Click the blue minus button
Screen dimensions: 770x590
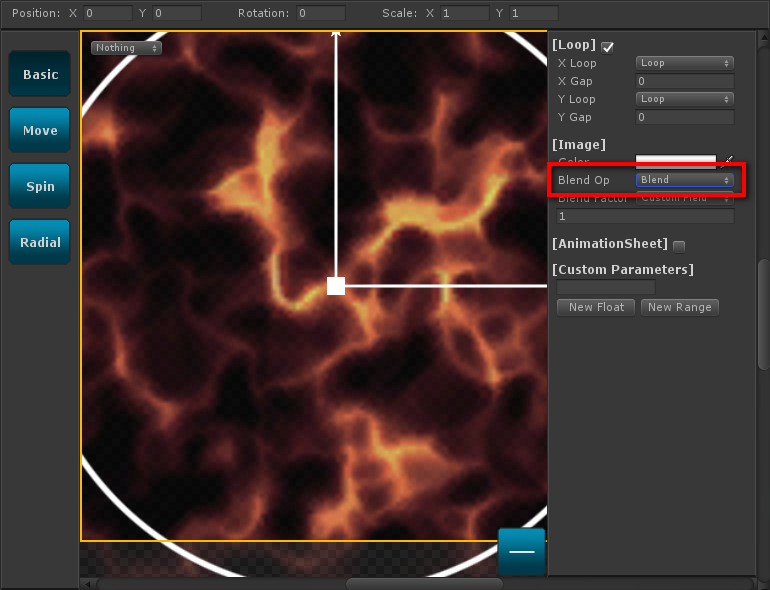[x=522, y=552]
